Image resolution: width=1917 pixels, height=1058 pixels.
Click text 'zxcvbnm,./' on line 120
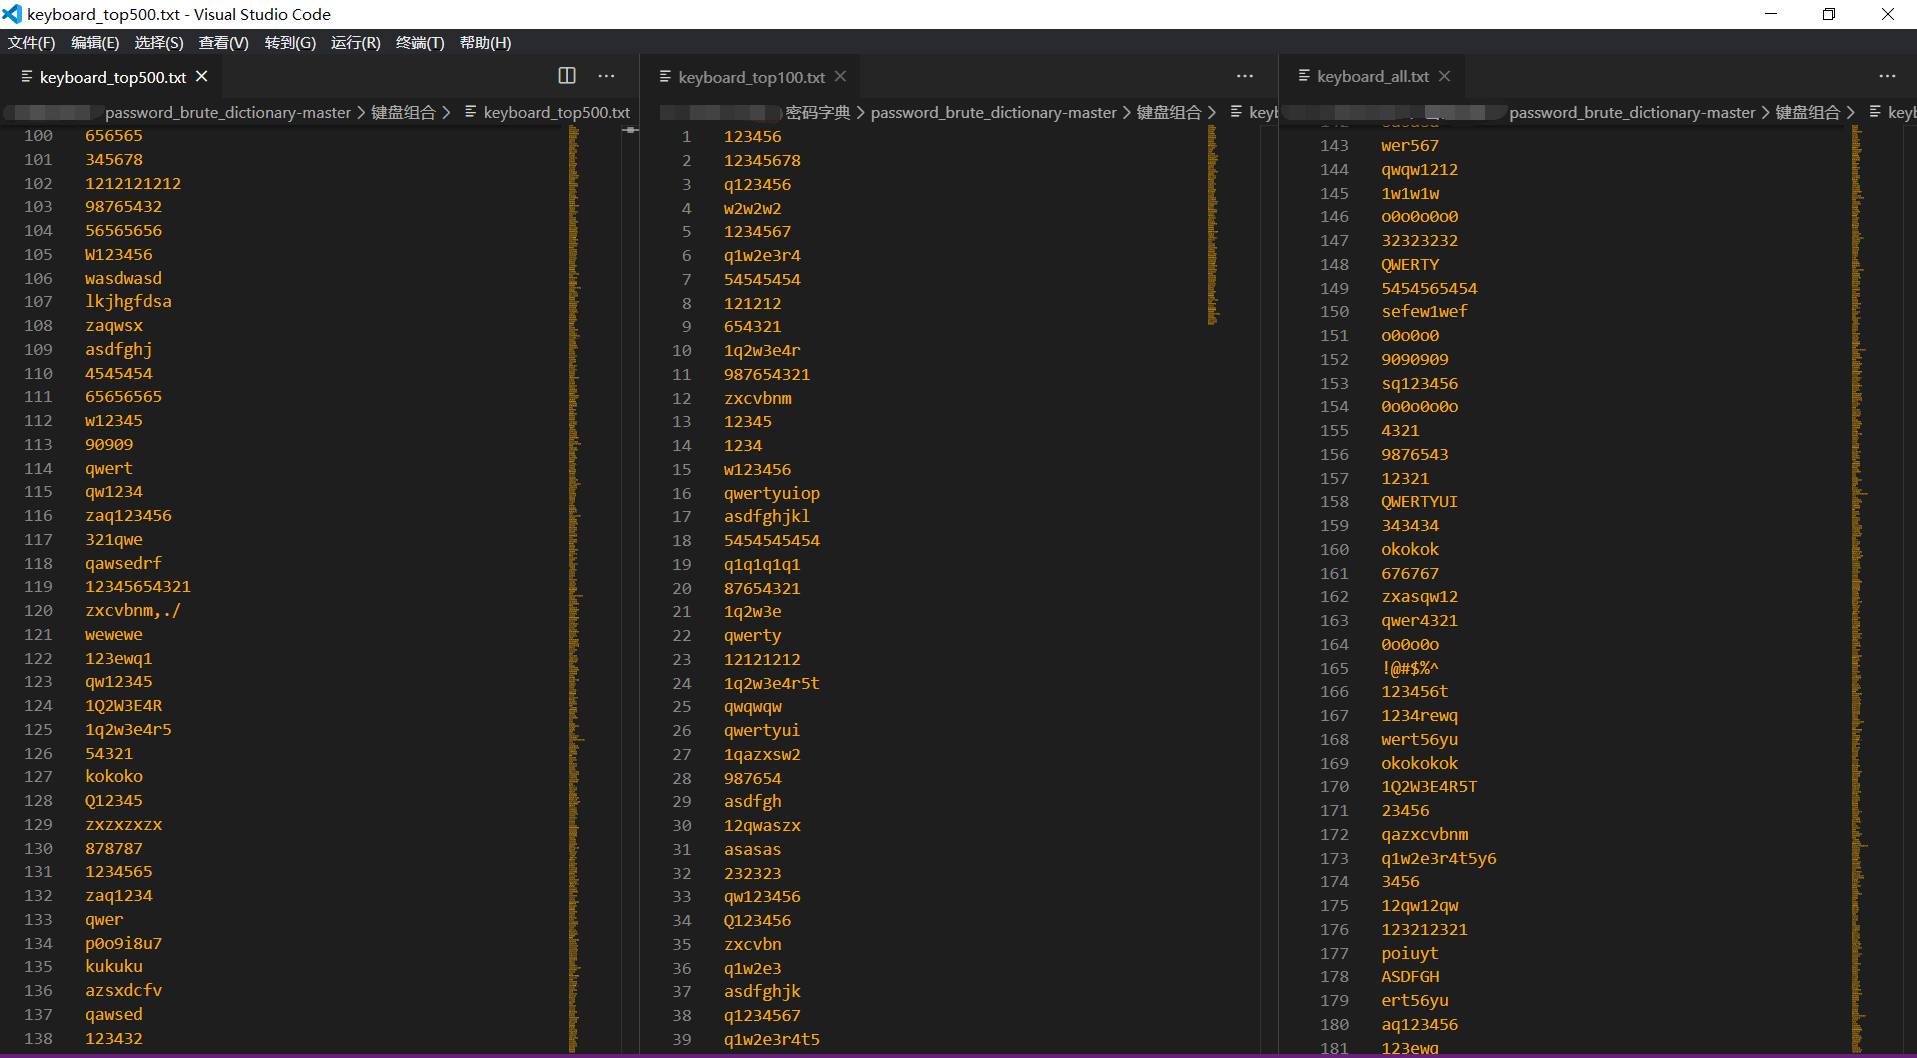pos(133,611)
